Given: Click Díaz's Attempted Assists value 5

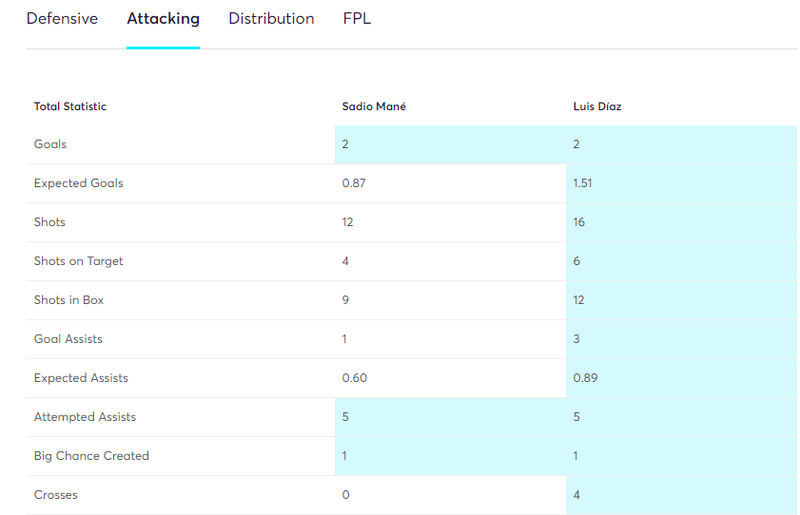Looking at the screenshot, I should click(577, 416).
